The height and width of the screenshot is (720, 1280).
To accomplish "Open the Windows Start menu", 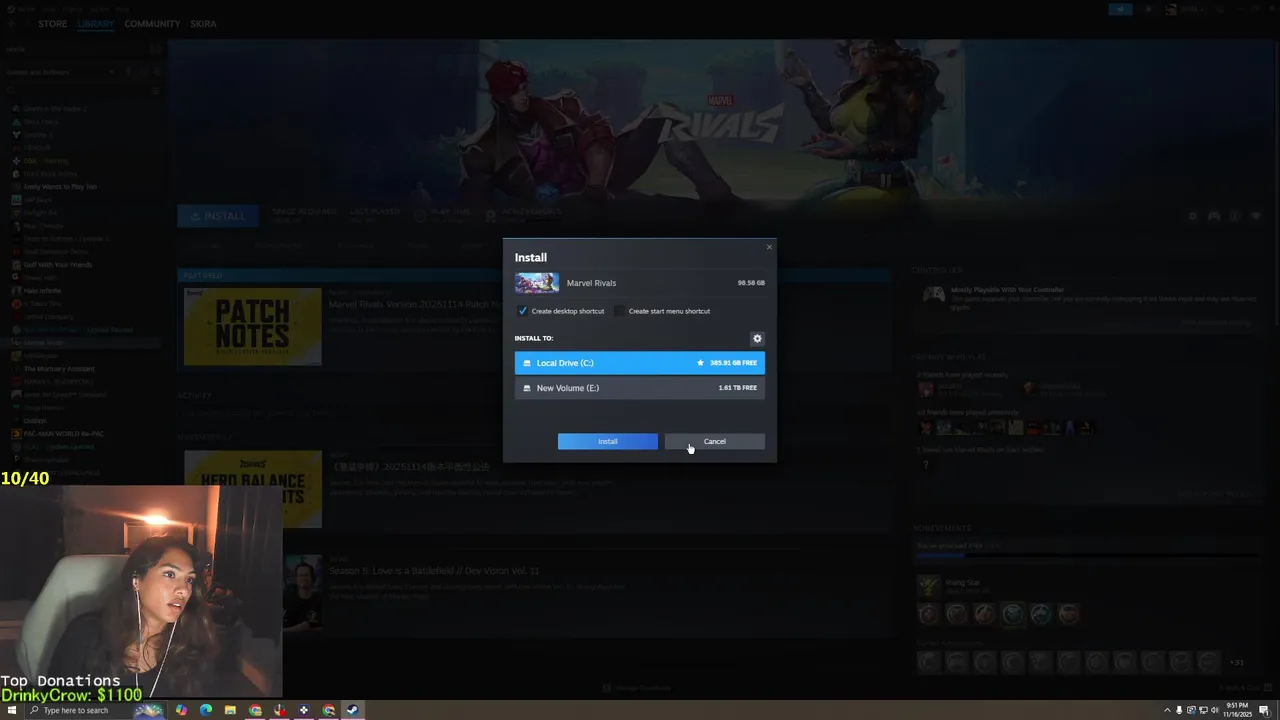I will coord(12,710).
